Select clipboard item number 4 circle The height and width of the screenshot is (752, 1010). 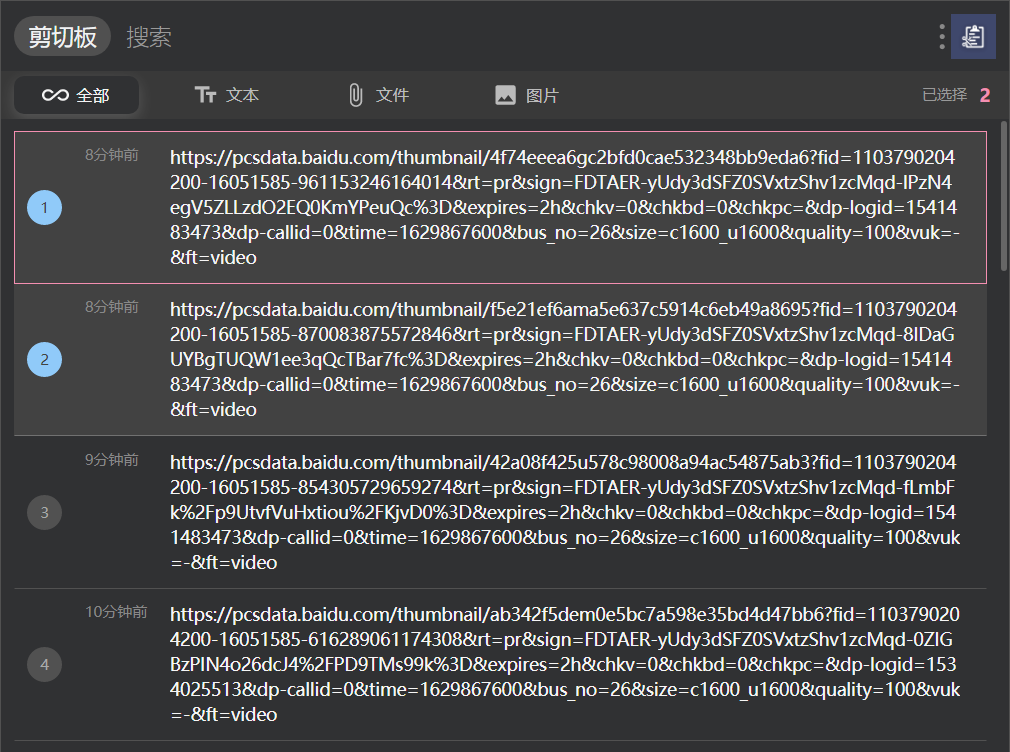[44, 664]
